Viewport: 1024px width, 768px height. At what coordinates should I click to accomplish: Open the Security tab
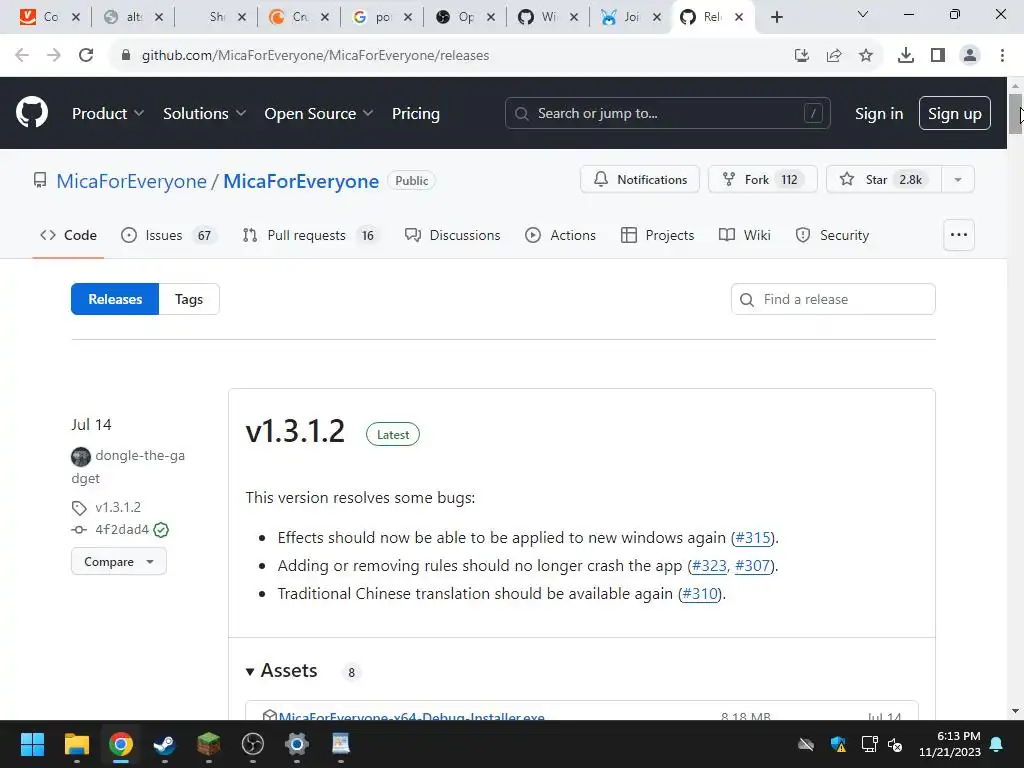pos(832,235)
